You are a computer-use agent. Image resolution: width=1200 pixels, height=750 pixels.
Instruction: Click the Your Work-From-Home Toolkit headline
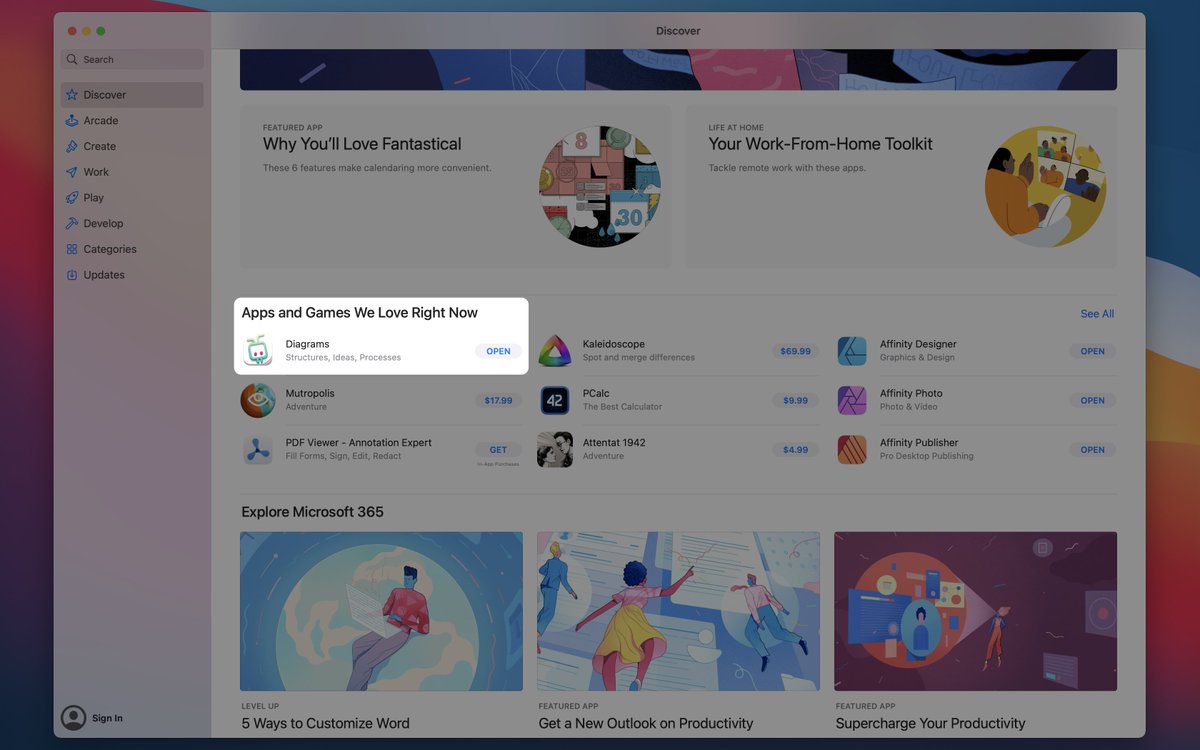pyautogui.click(x=820, y=144)
